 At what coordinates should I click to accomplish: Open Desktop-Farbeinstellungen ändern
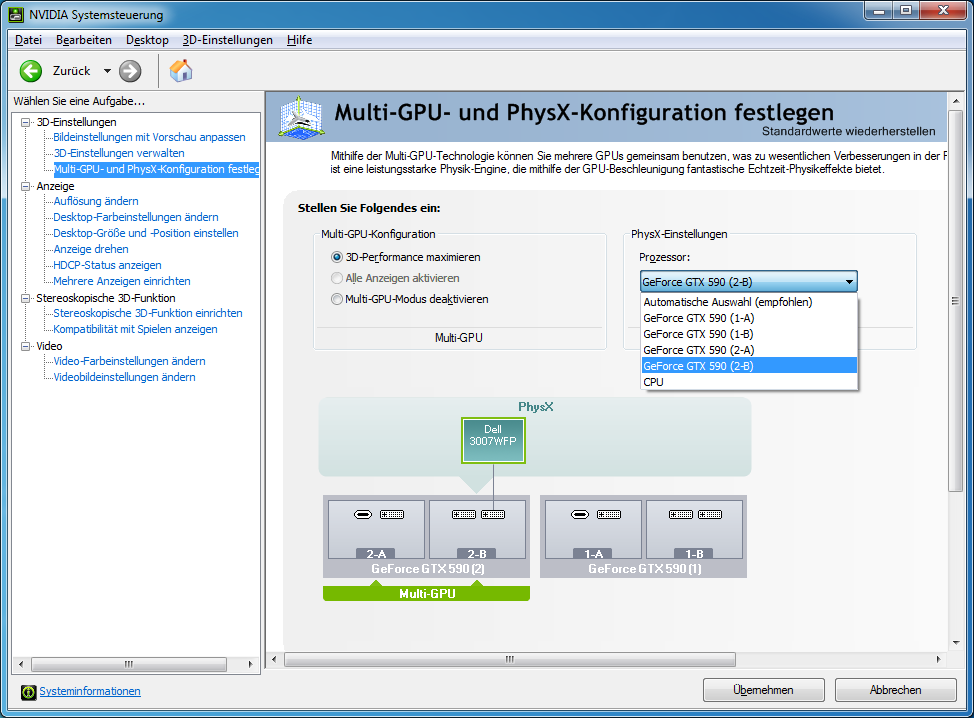(x=135, y=217)
